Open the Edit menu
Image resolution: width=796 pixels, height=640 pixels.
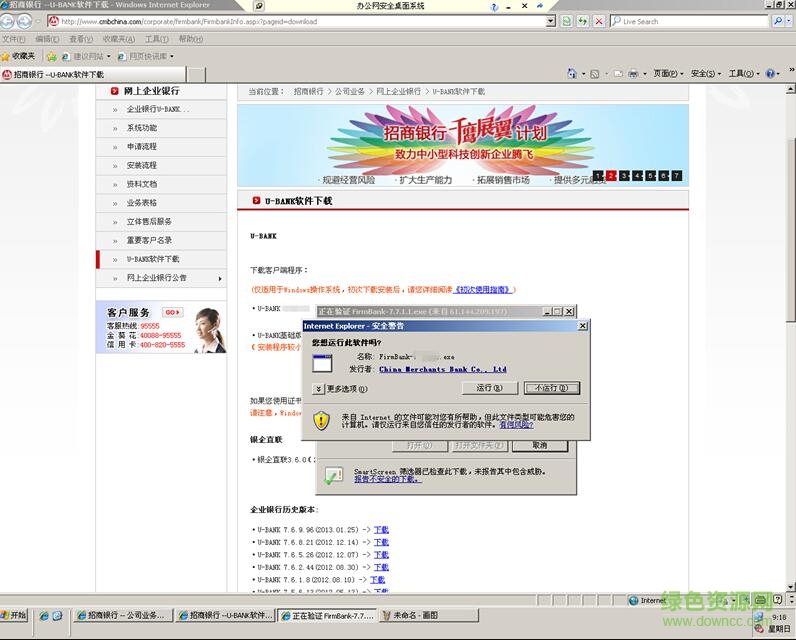point(47,39)
